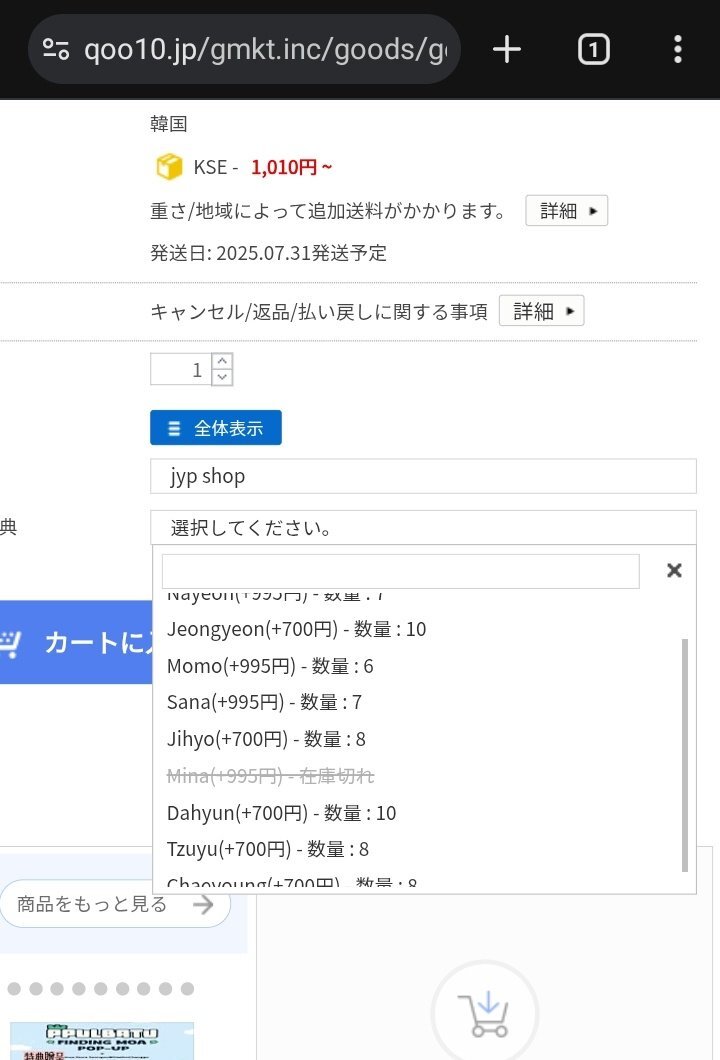The height and width of the screenshot is (1060, 720).
Task: Select the qoo10.jp URL address bar
Action: coord(244,49)
